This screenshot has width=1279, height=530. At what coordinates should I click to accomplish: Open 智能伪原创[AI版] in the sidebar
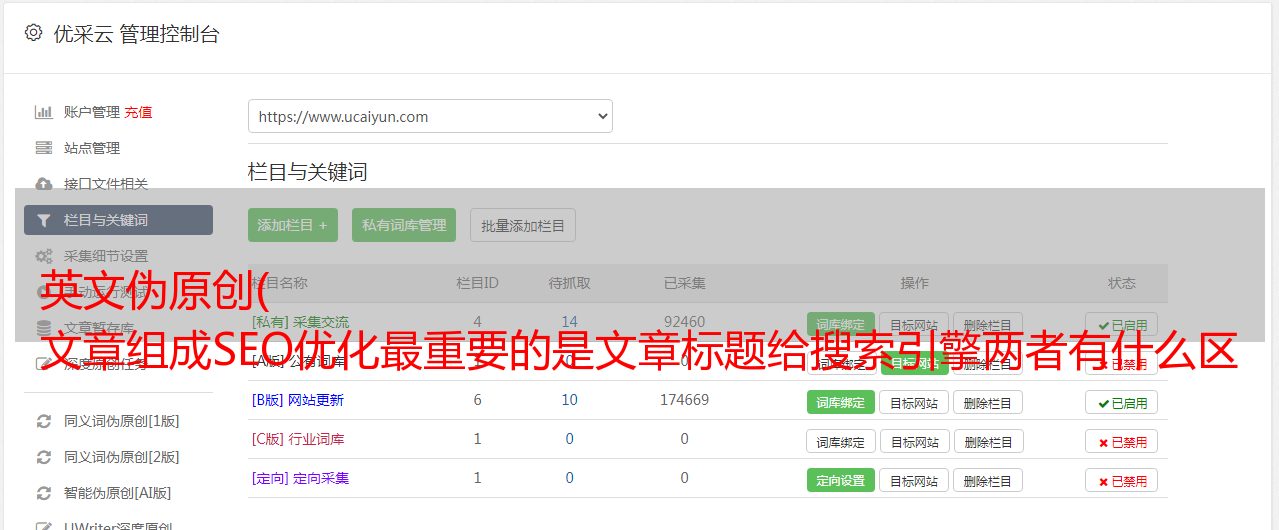click(117, 493)
